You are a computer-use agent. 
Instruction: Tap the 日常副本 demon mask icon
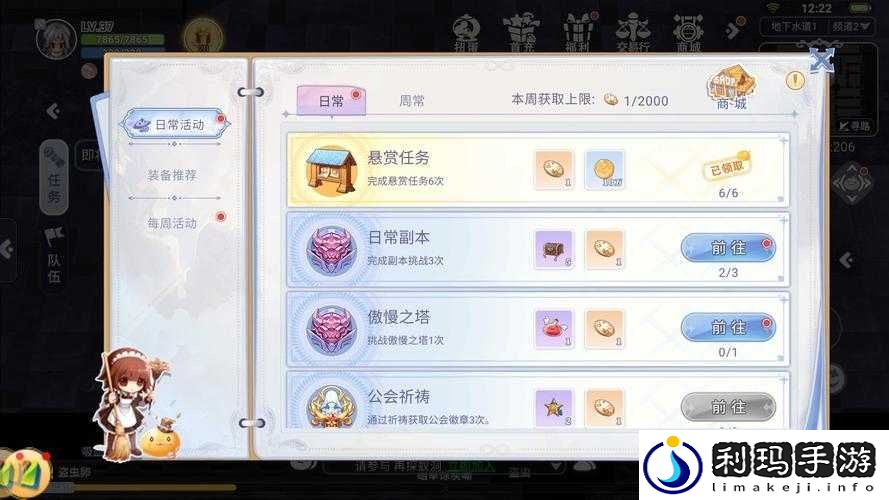332,250
